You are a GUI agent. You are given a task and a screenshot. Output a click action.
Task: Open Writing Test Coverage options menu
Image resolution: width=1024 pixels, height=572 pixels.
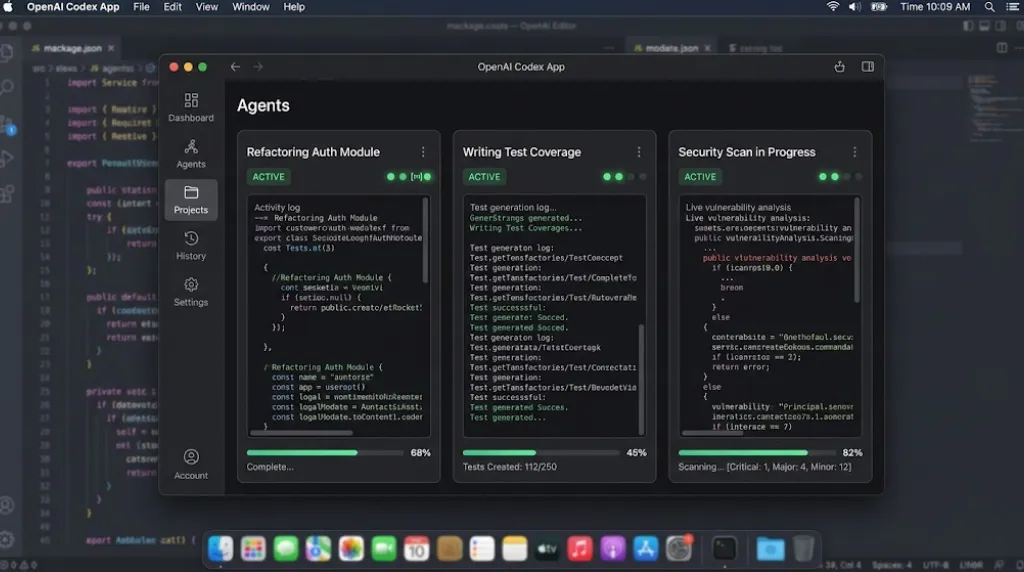click(639, 151)
